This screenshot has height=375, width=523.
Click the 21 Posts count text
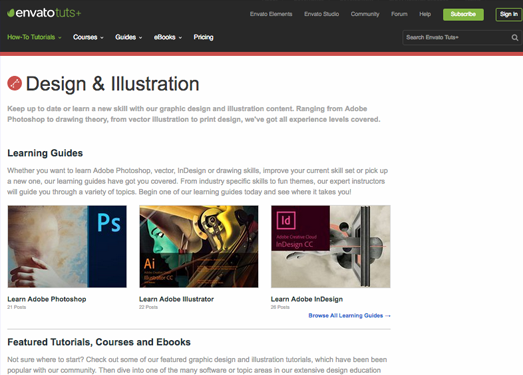pyautogui.click(x=17, y=307)
